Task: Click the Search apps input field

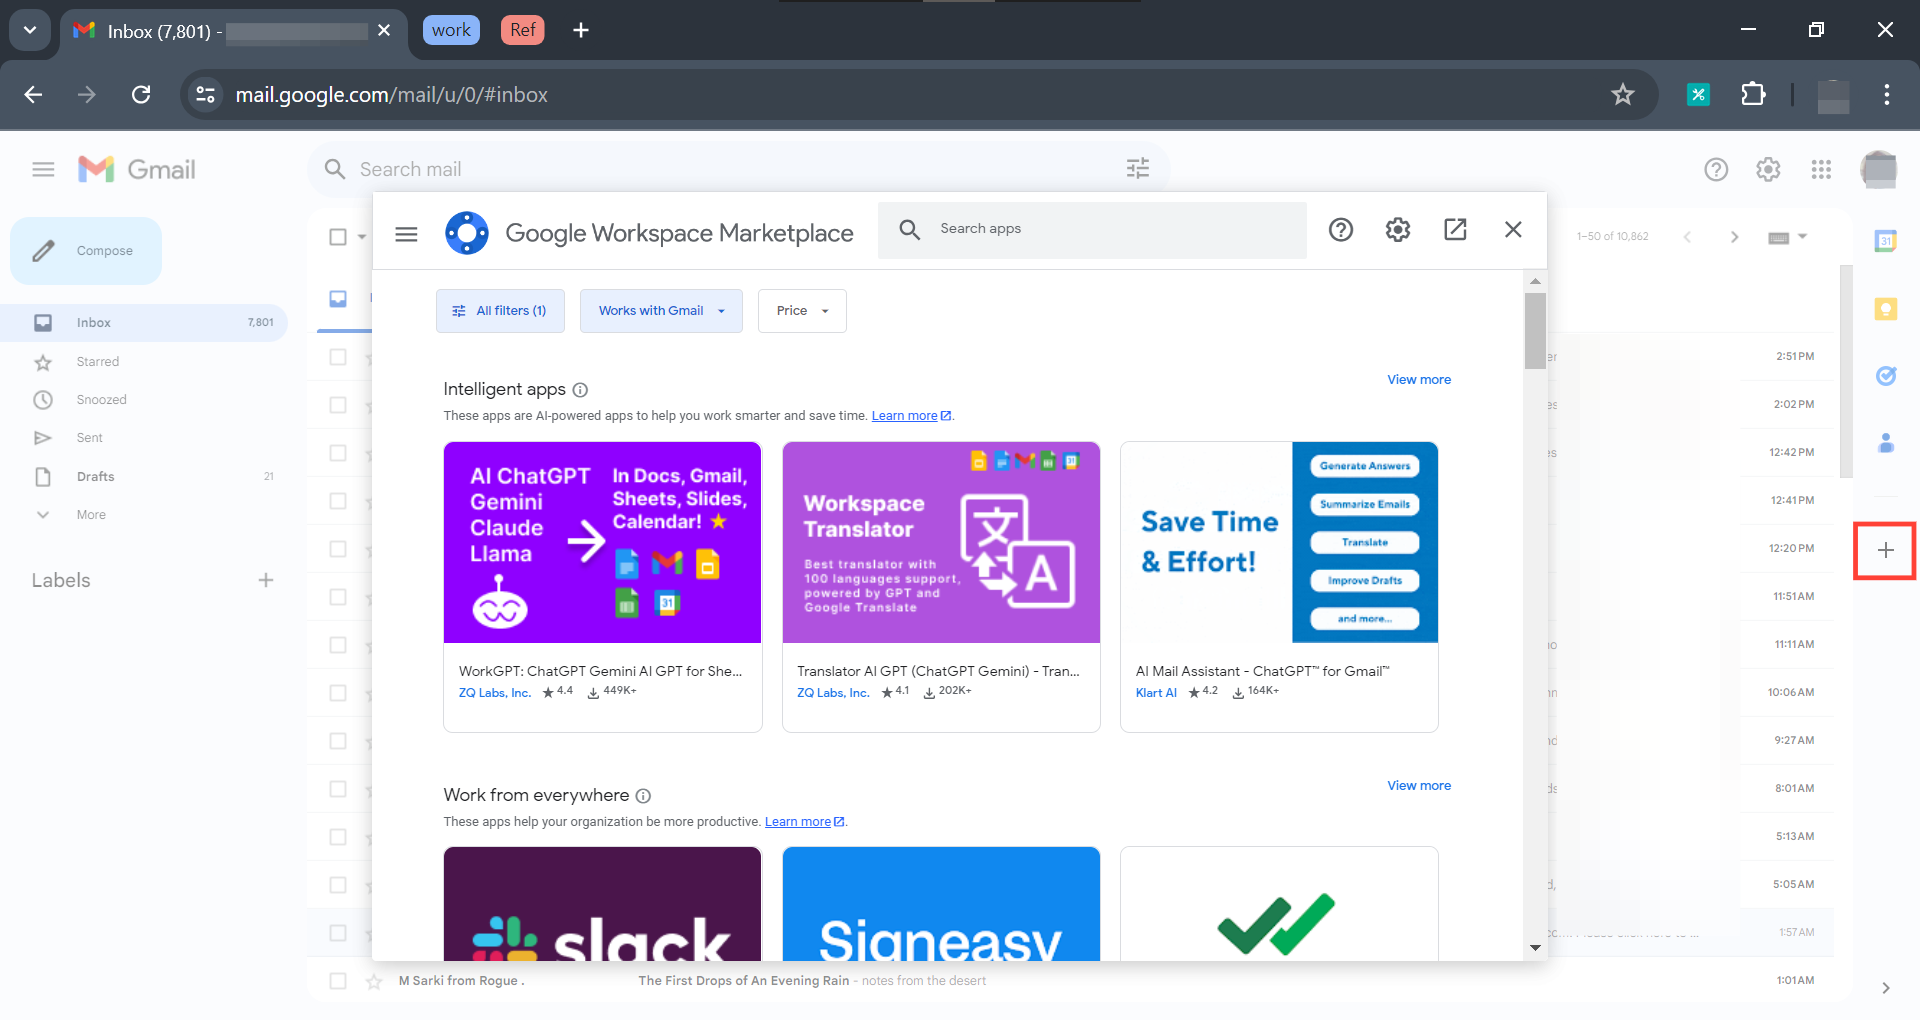Action: point(1092,230)
